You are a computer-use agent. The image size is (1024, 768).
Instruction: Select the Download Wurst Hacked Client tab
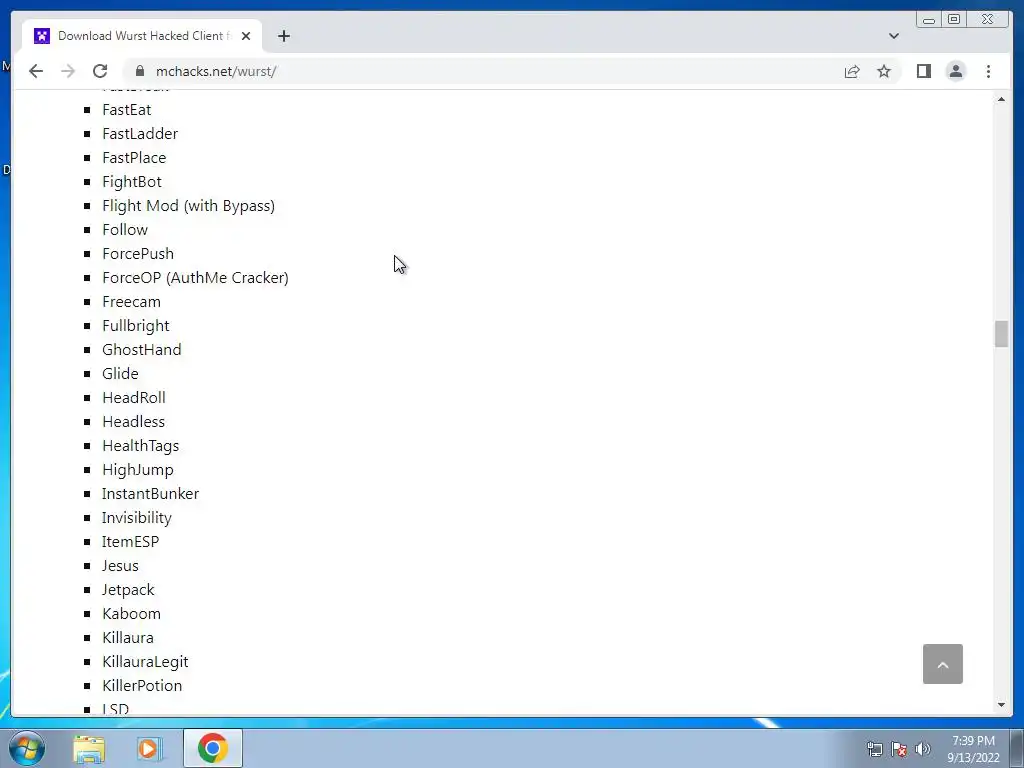pos(142,36)
